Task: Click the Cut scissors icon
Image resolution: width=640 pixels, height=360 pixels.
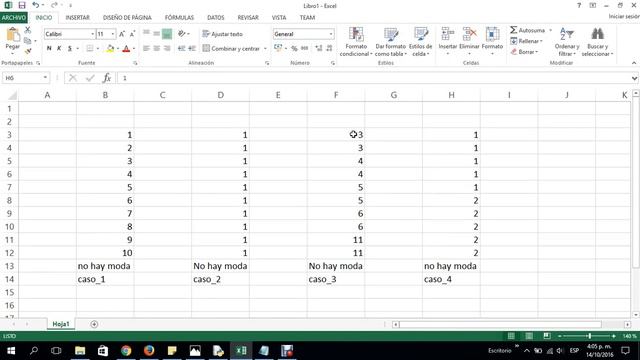Action: (x=28, y=30)
